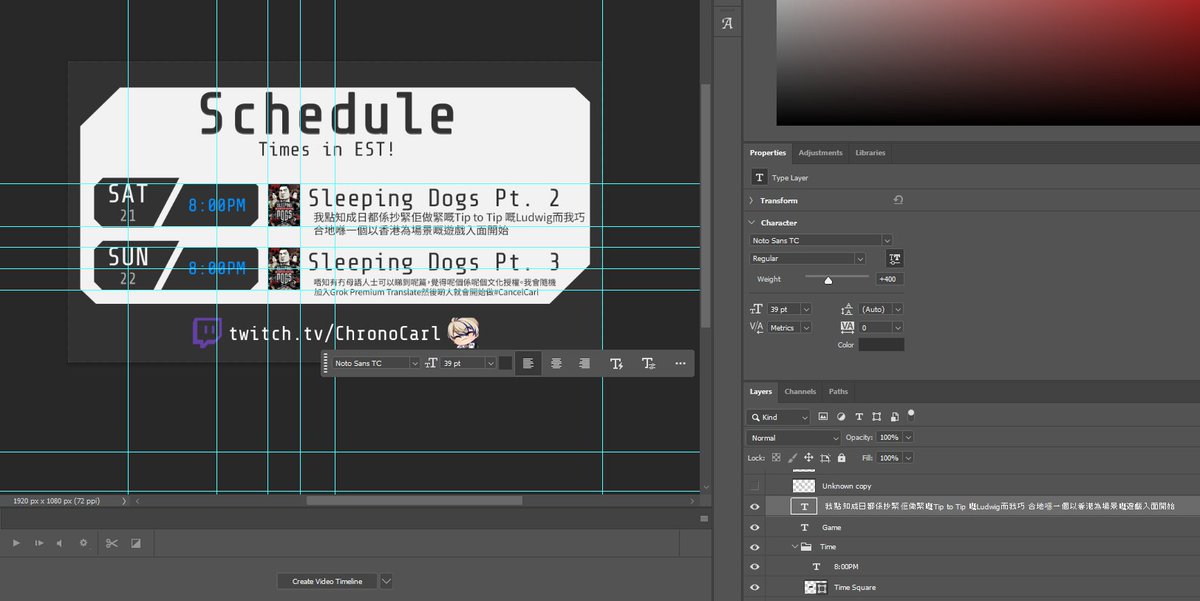This screenshot has height=601, width=1200.
Task: Right align text in floating taskbar
Action: 585,363
